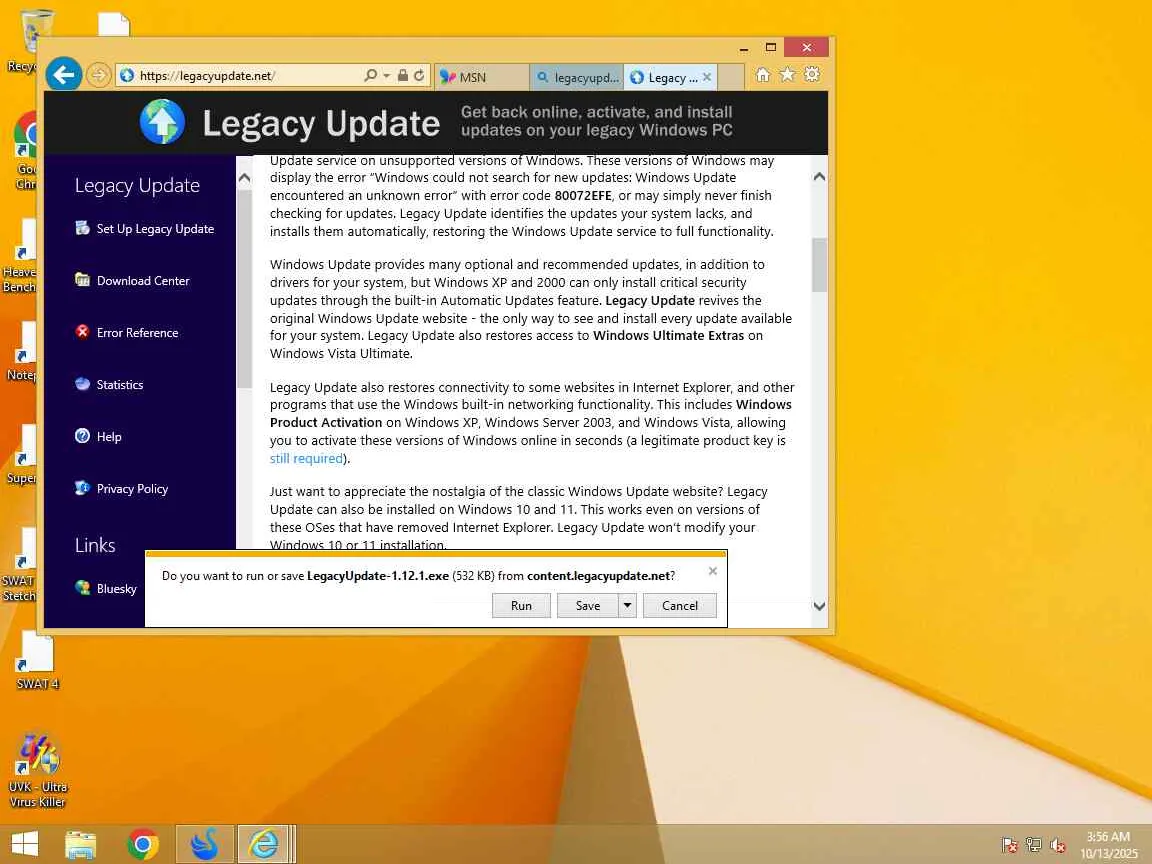Open the Error Reference link

click(x=137, y=333)
